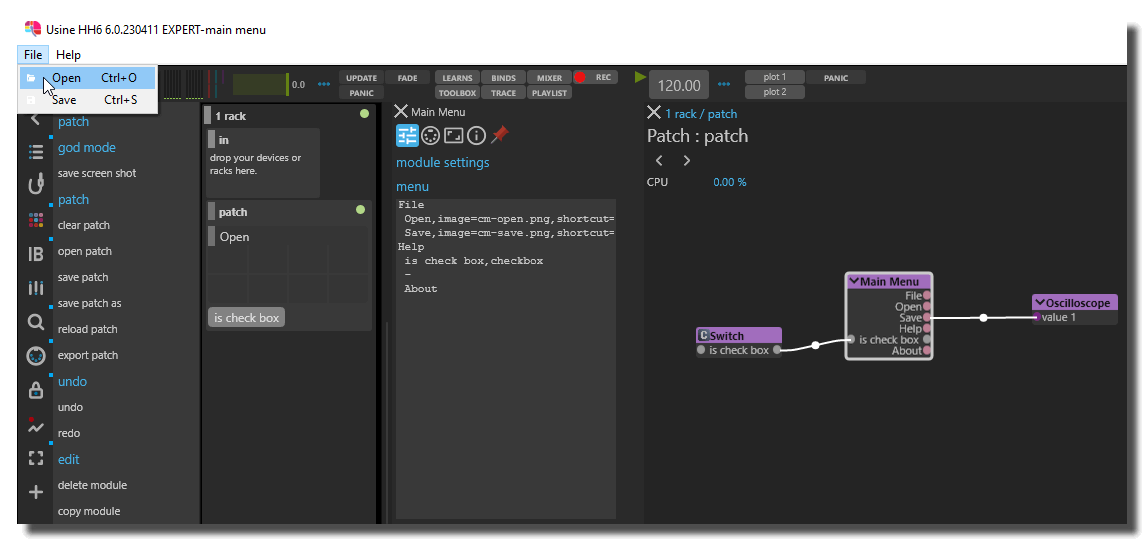The image size is (1145, 542).
Task: Click the UPDATE toolbar button
Action: coord(361,78)
